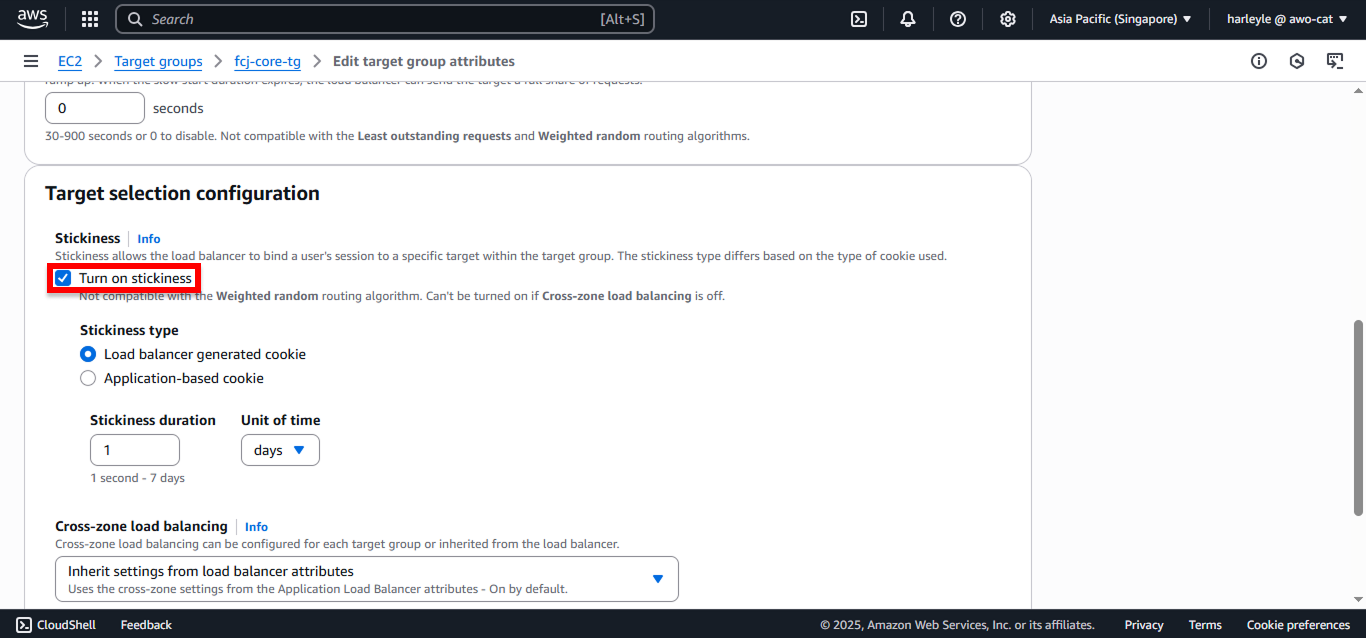Open the help question mark icon
The height and width of the screenshot is (638, 1366).
pyautogui.click(x=958, y=19)
